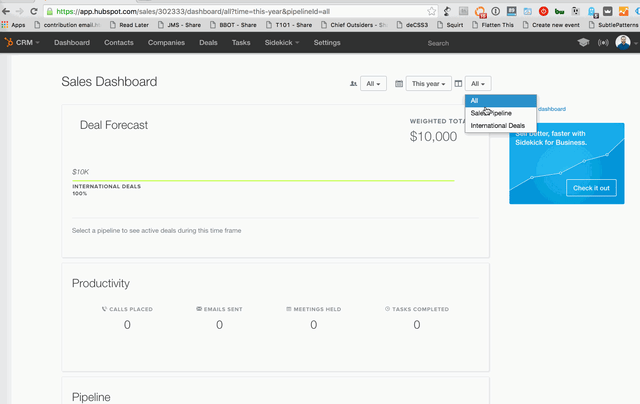Collapse the pipeline All dropdown

pyautogui.click(x=478, y=84)
